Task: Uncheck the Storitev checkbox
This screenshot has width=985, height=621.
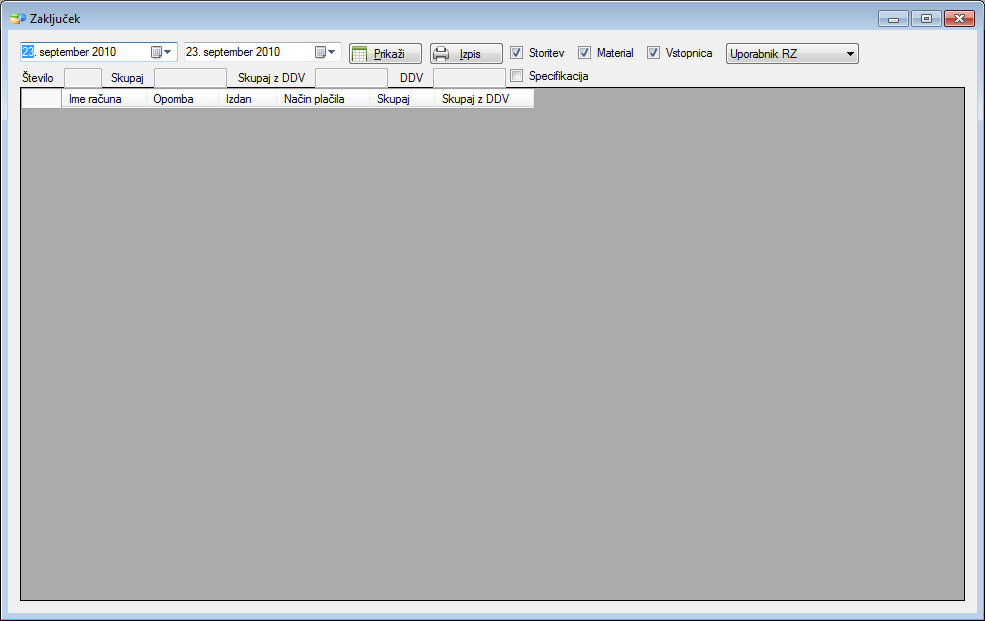Action: pos(517,53)
